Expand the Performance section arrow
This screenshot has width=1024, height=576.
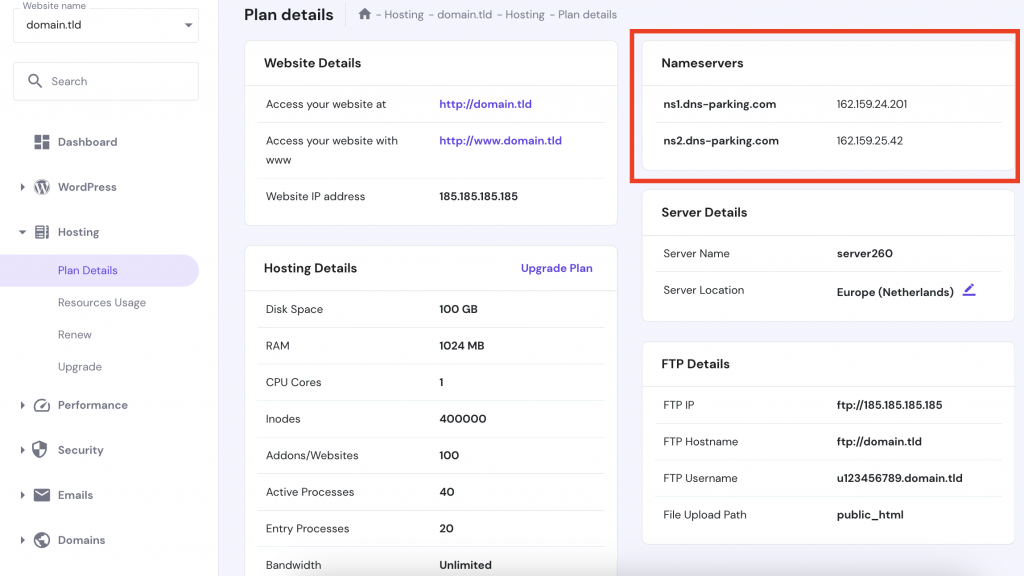pyautogui.click(x=23, y=405)
